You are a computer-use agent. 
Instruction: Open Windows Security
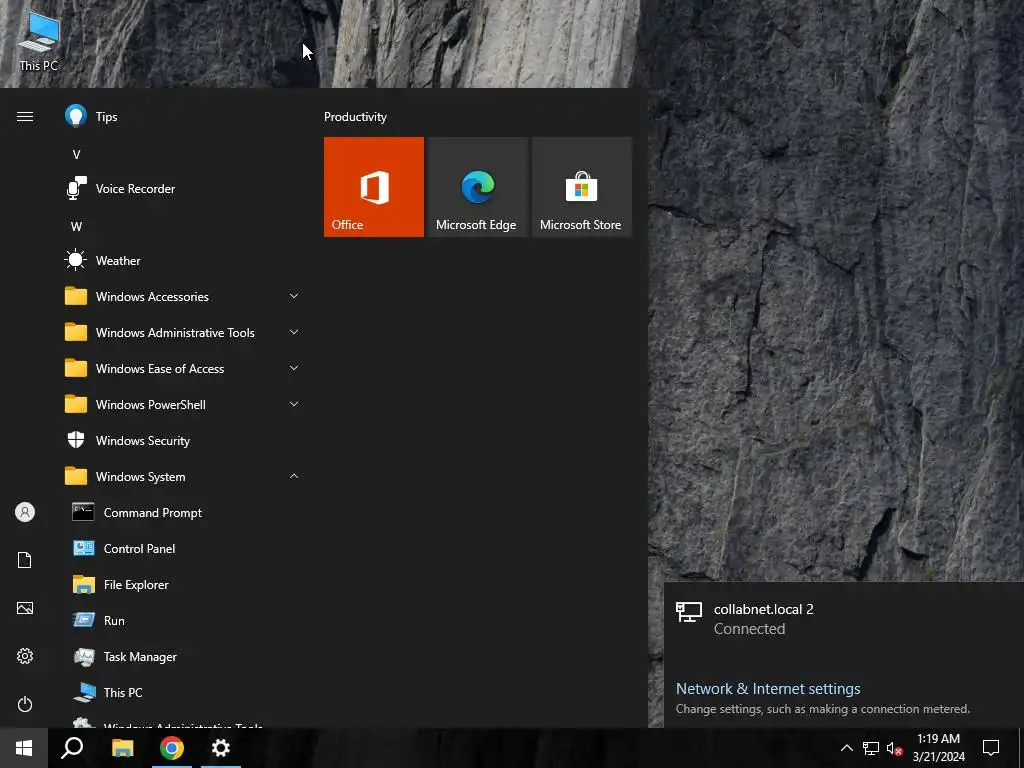[183, 441]
